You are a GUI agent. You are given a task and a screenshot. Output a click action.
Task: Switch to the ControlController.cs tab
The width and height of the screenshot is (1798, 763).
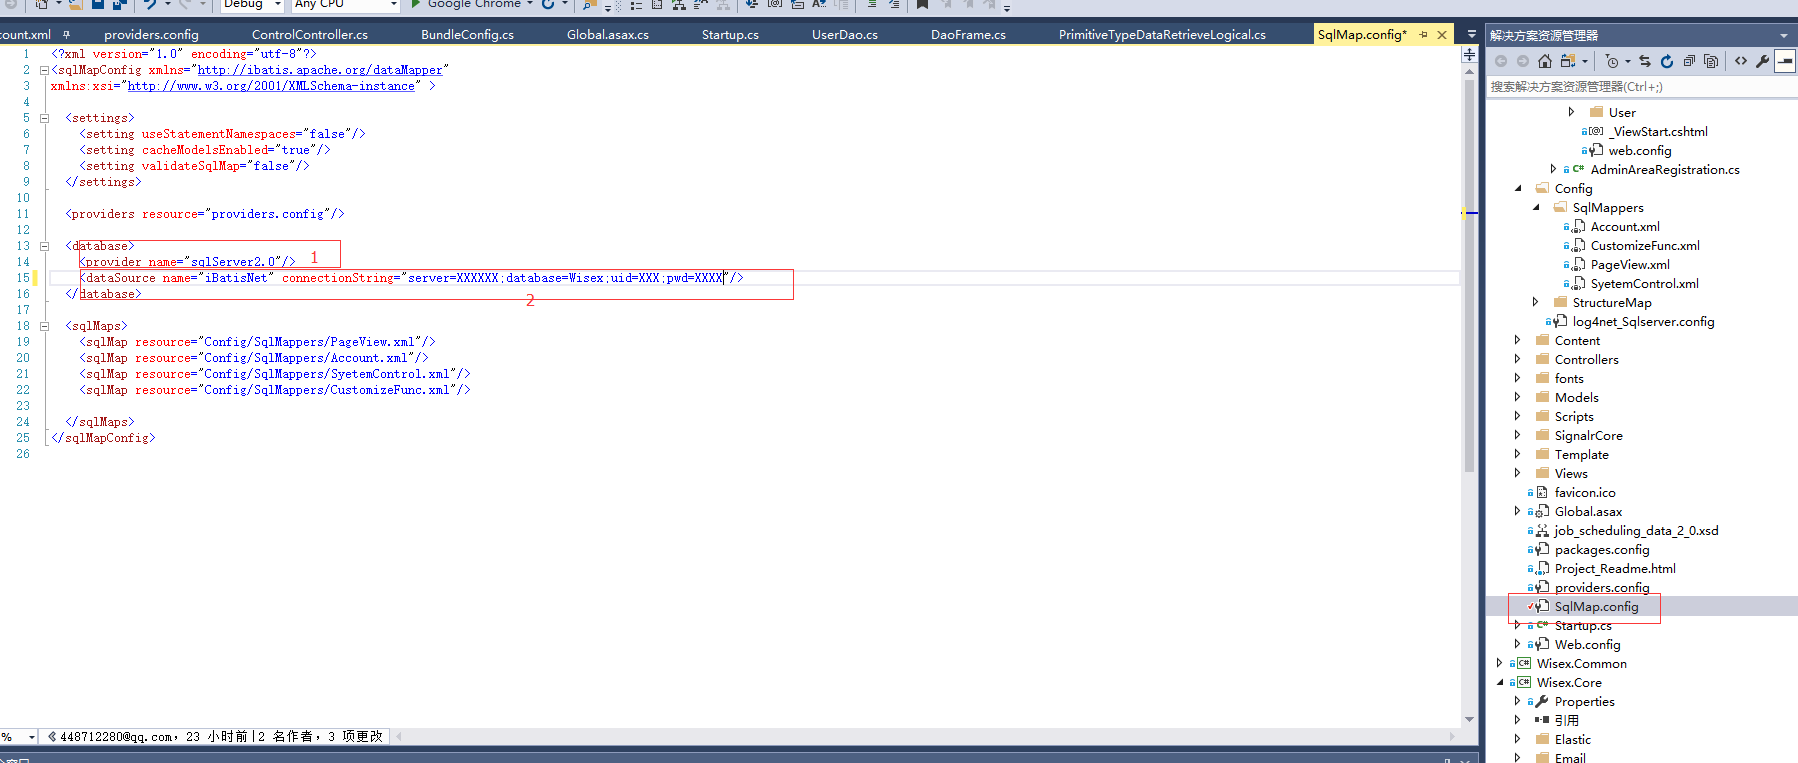[x=310, y=35]
